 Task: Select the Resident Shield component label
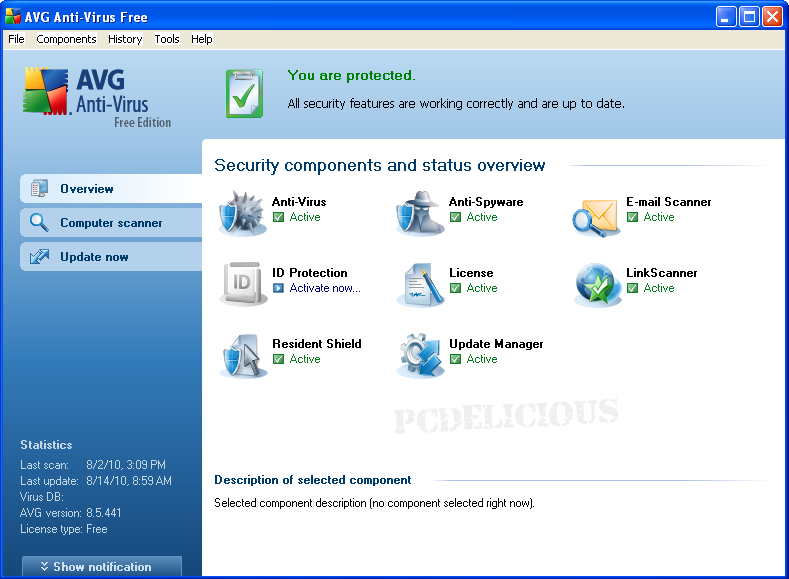pos(317,344)
